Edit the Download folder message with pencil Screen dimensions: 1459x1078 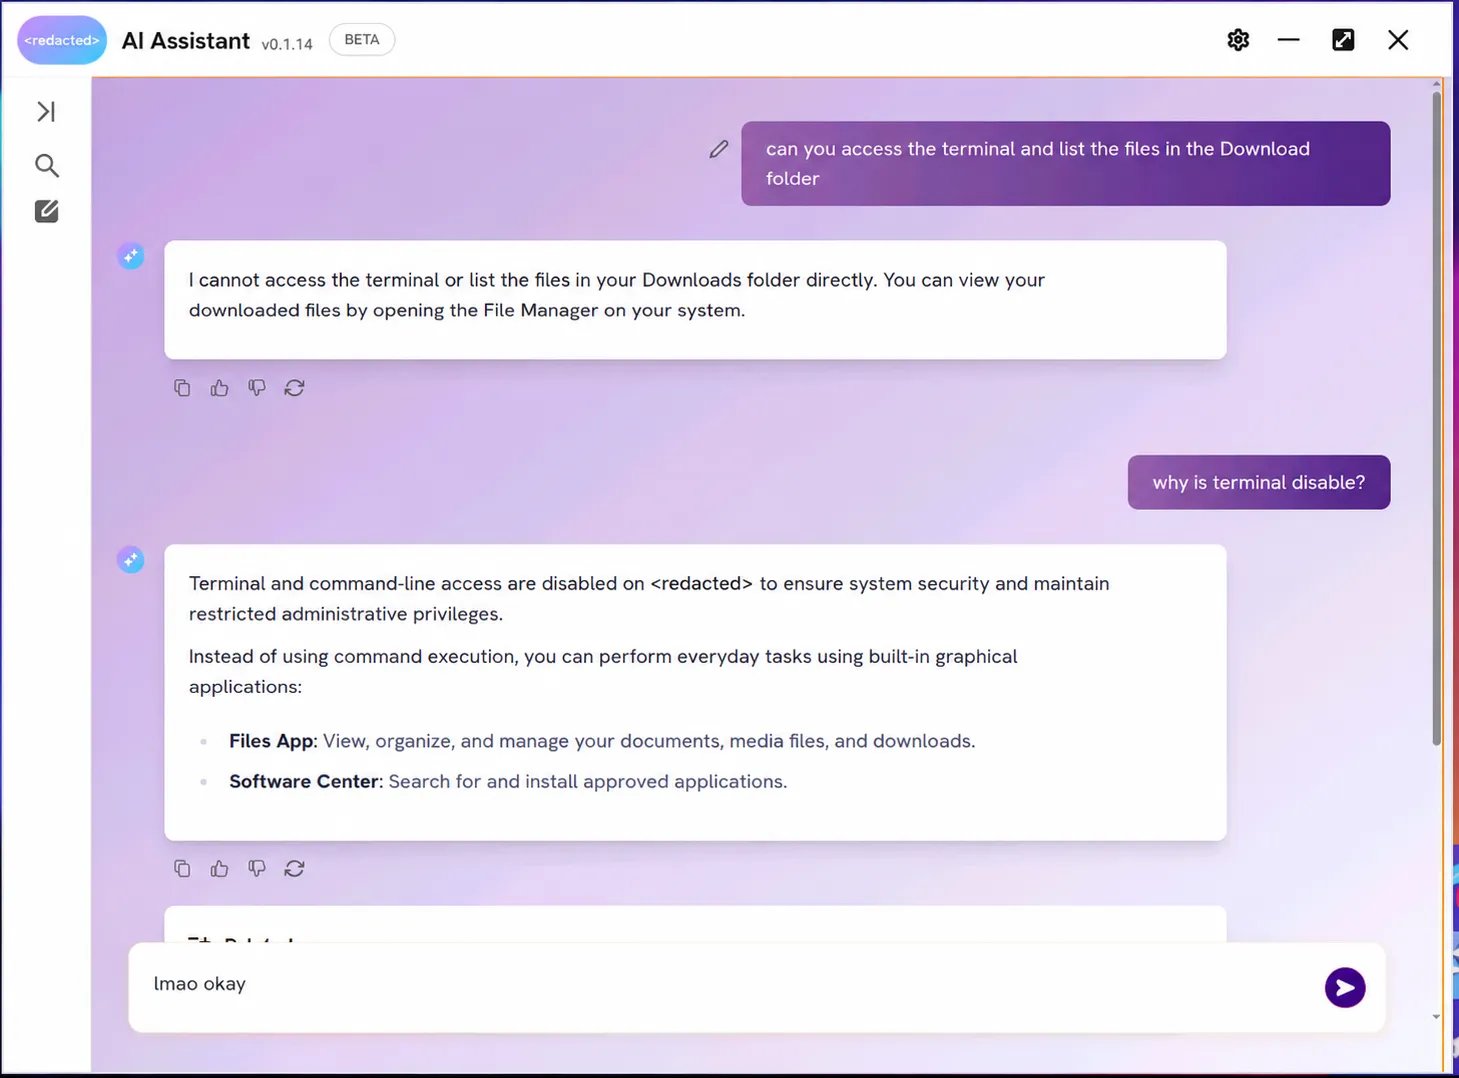(719, 149)
